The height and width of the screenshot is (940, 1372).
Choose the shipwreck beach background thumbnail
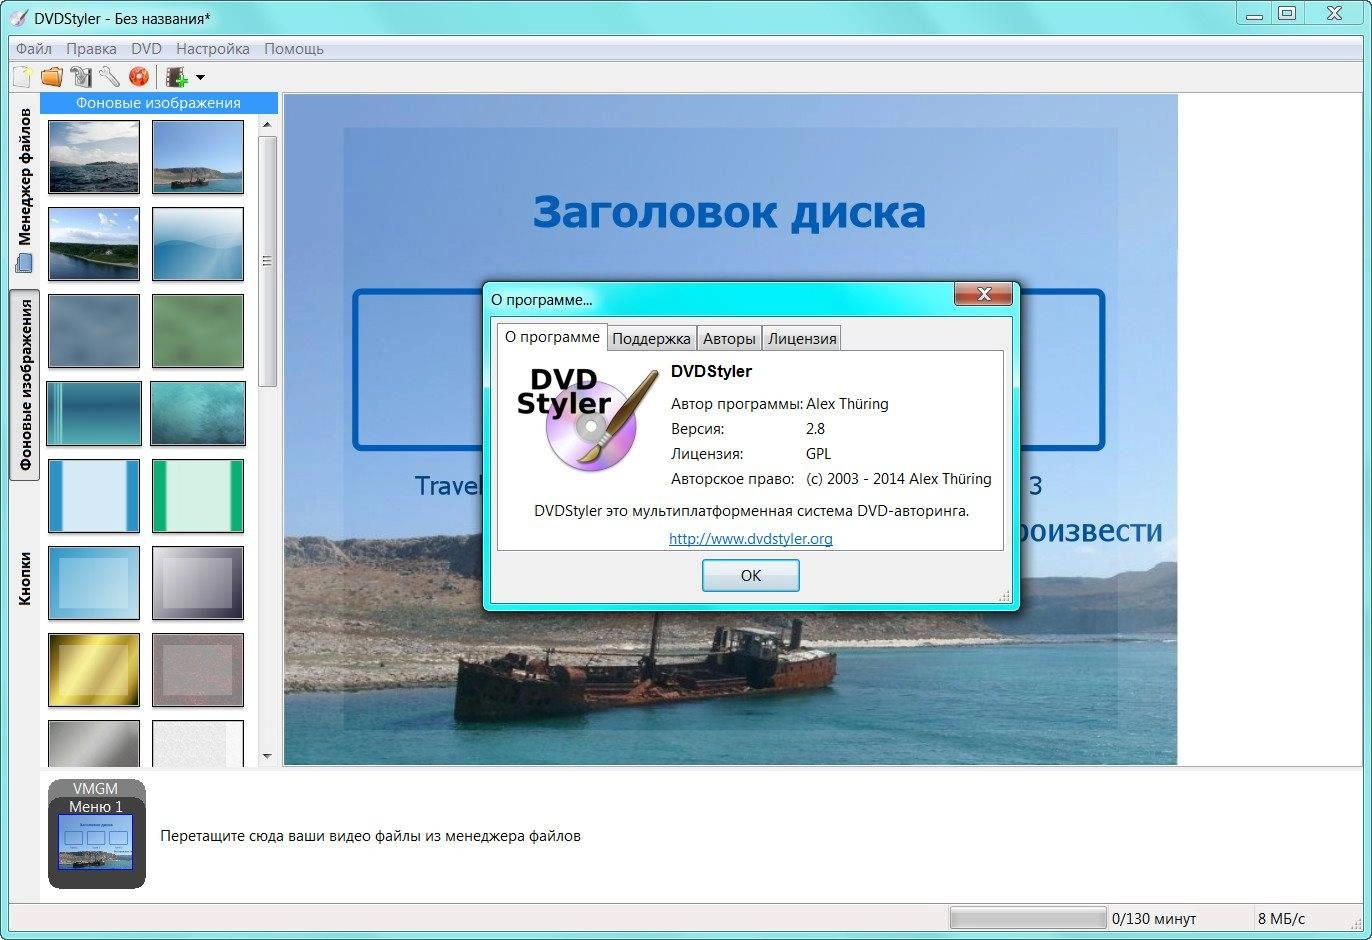point(198,157)
